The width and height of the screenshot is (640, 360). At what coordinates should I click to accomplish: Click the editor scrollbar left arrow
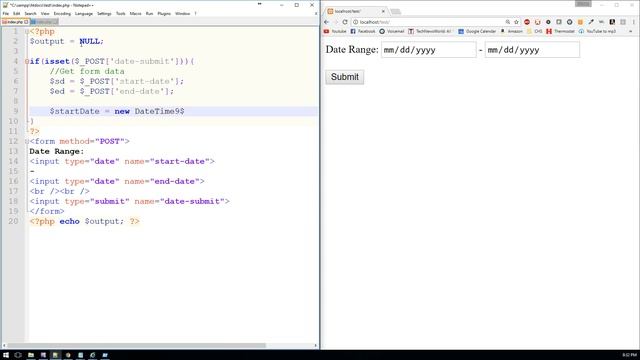click(x=4, y=345)
